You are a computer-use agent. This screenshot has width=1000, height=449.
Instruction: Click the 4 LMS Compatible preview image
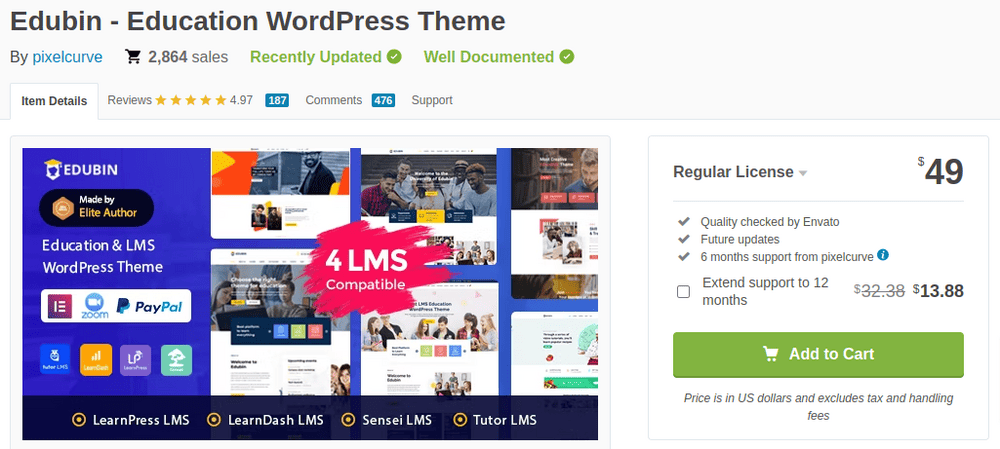(x=366, y=268)
